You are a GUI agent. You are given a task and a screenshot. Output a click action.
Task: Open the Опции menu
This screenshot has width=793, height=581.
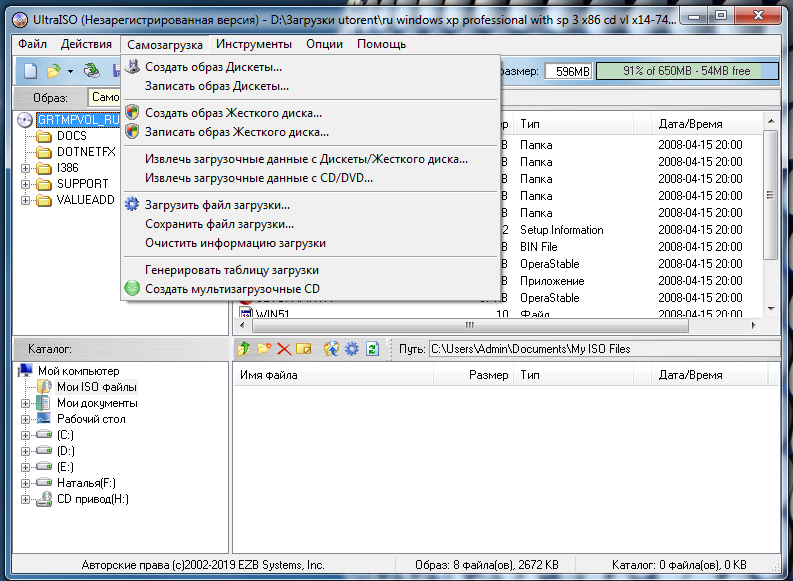tap(324, 44)
